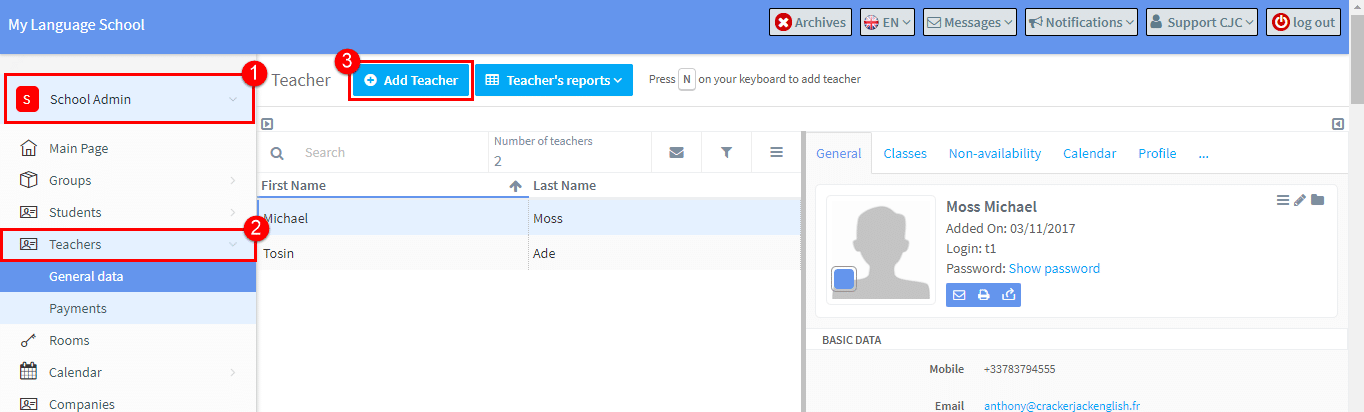Click the pencil edit icon
The height and width of the screenshot is (412, 1364).
point(1300,200)
